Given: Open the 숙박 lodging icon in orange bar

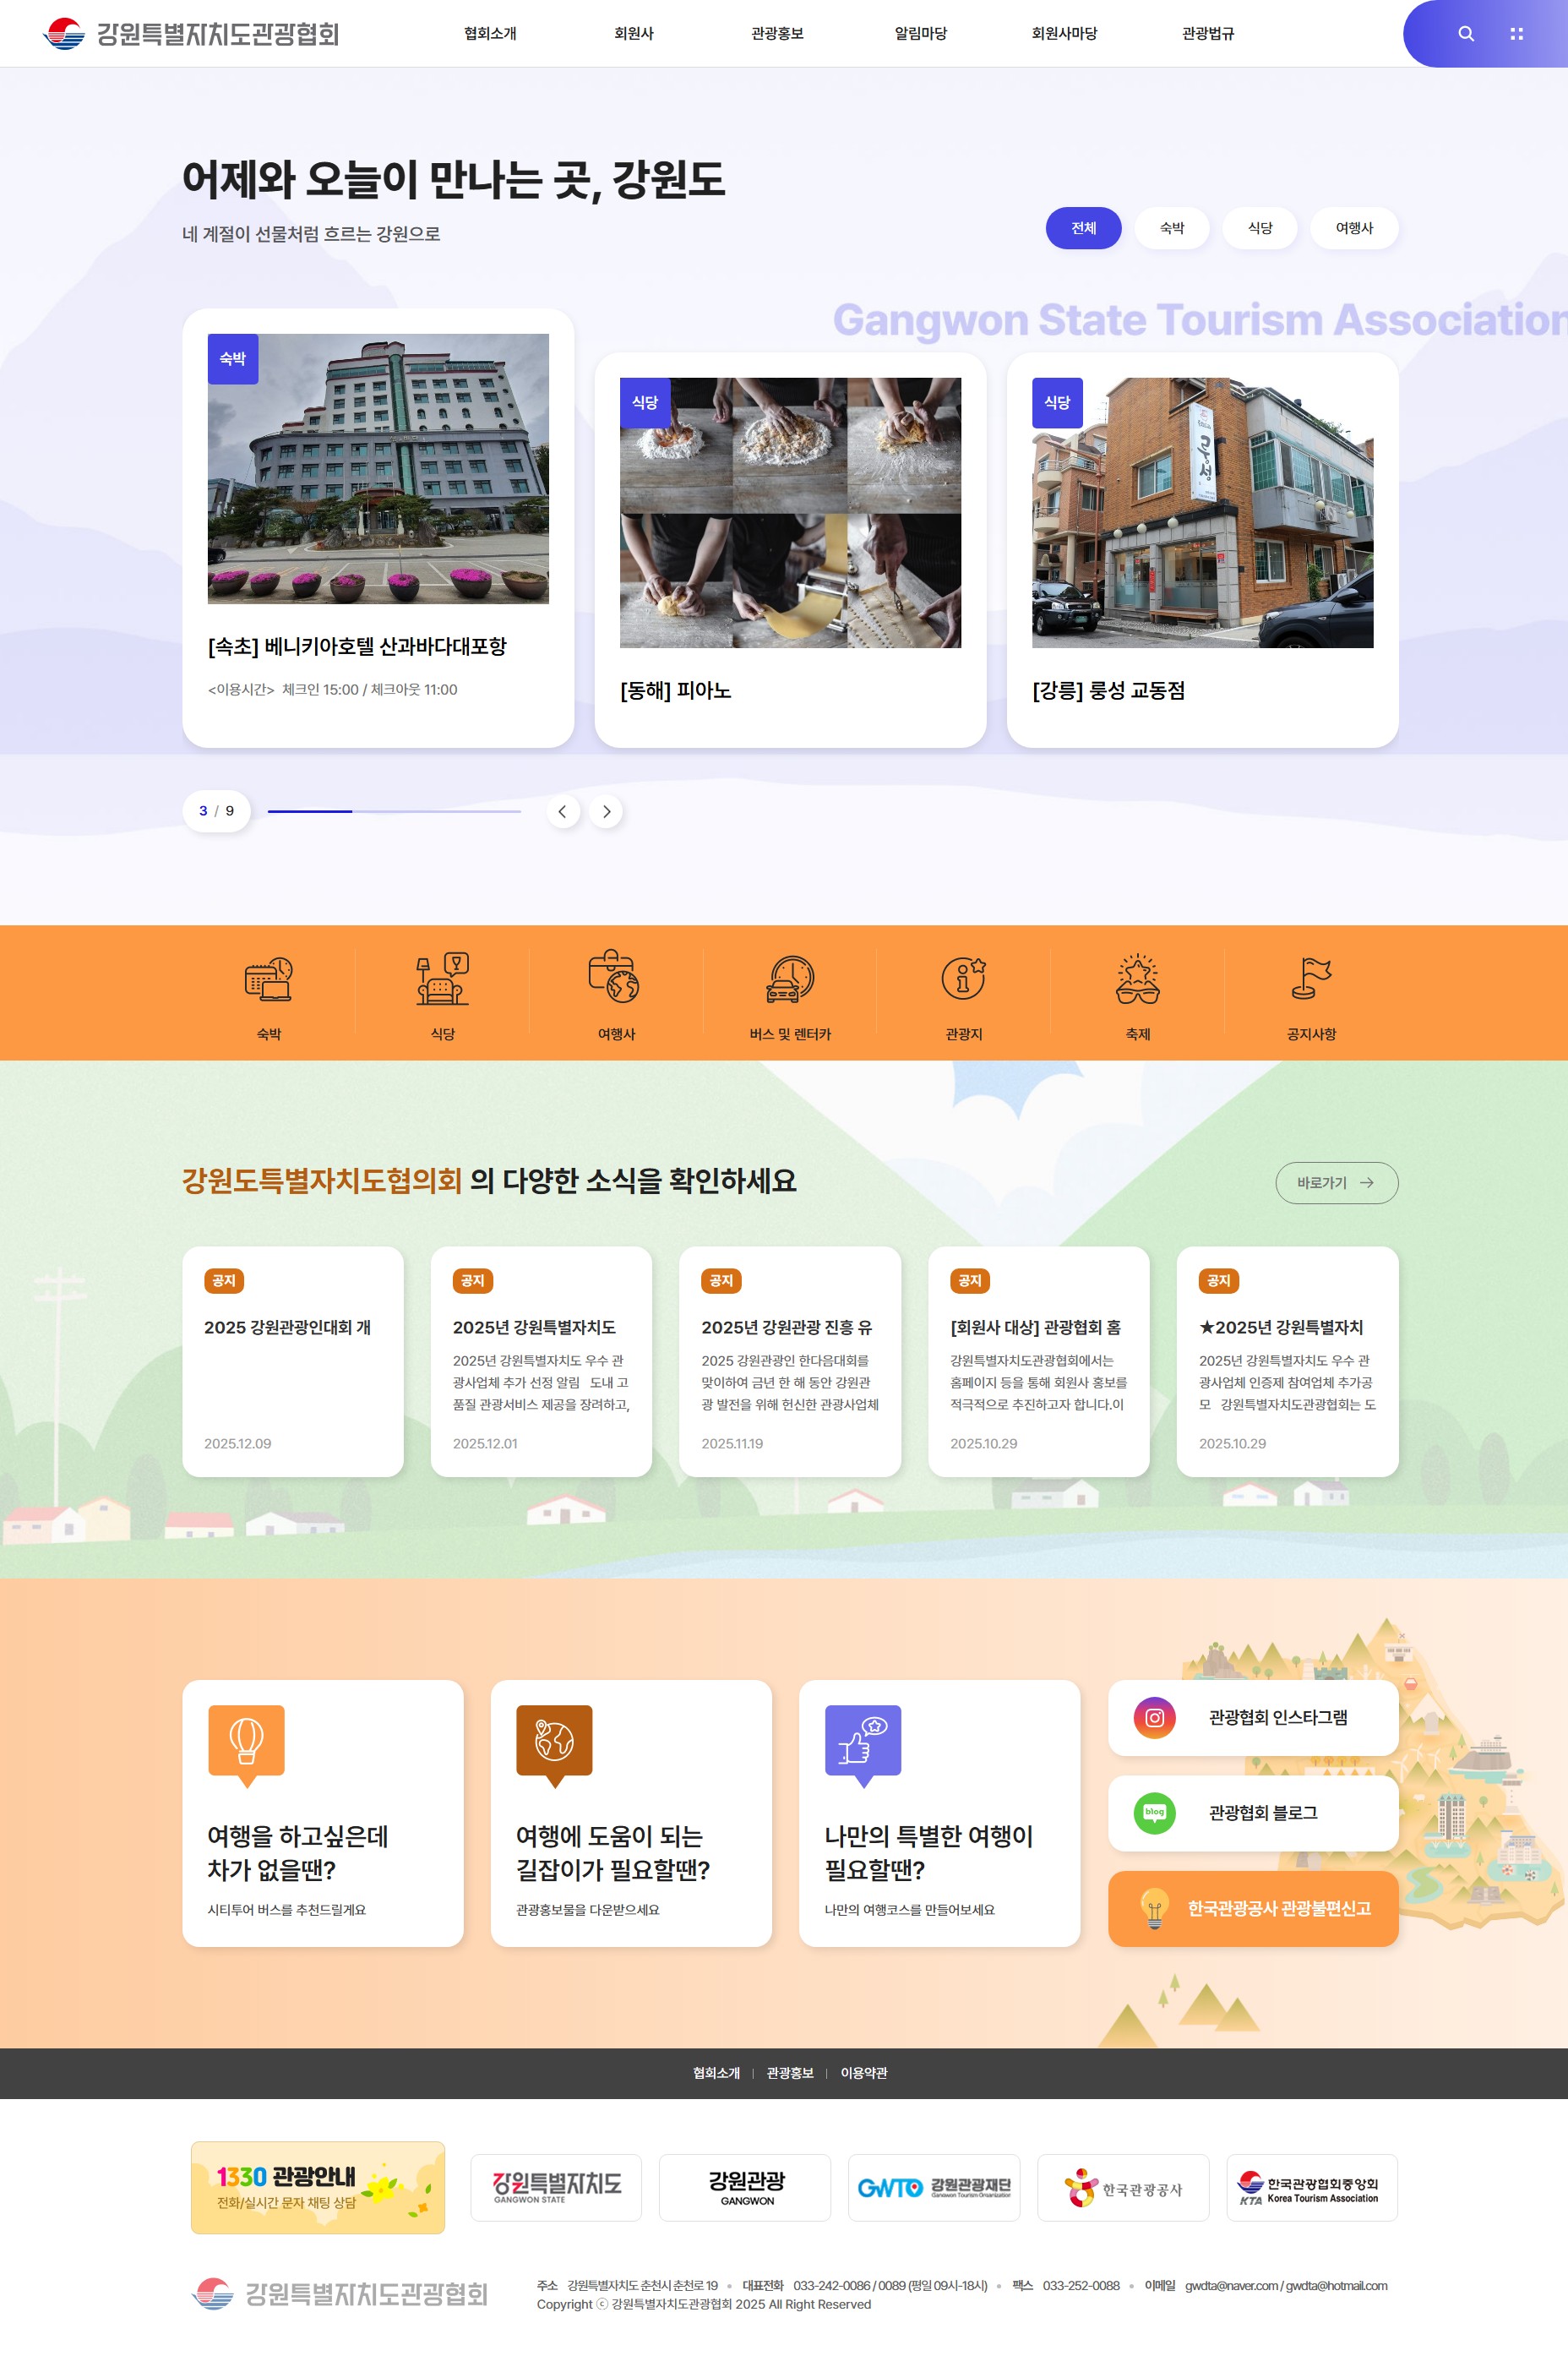Looking at the screenshot, I should (x=268, y=979).
